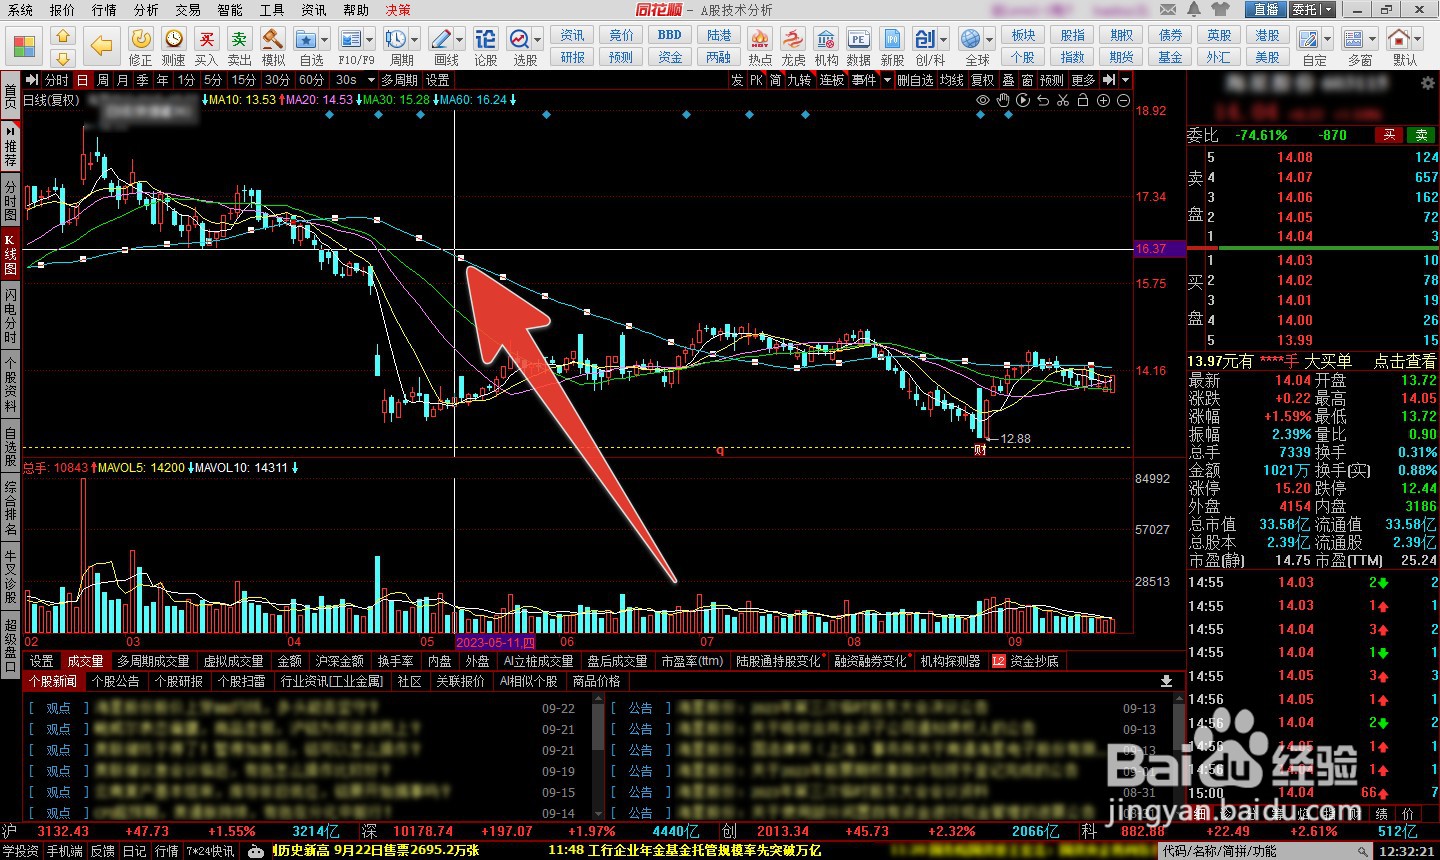Open the 智能 menu
The height and width of the screenshot is (860, 1440).
click(230, 10)
